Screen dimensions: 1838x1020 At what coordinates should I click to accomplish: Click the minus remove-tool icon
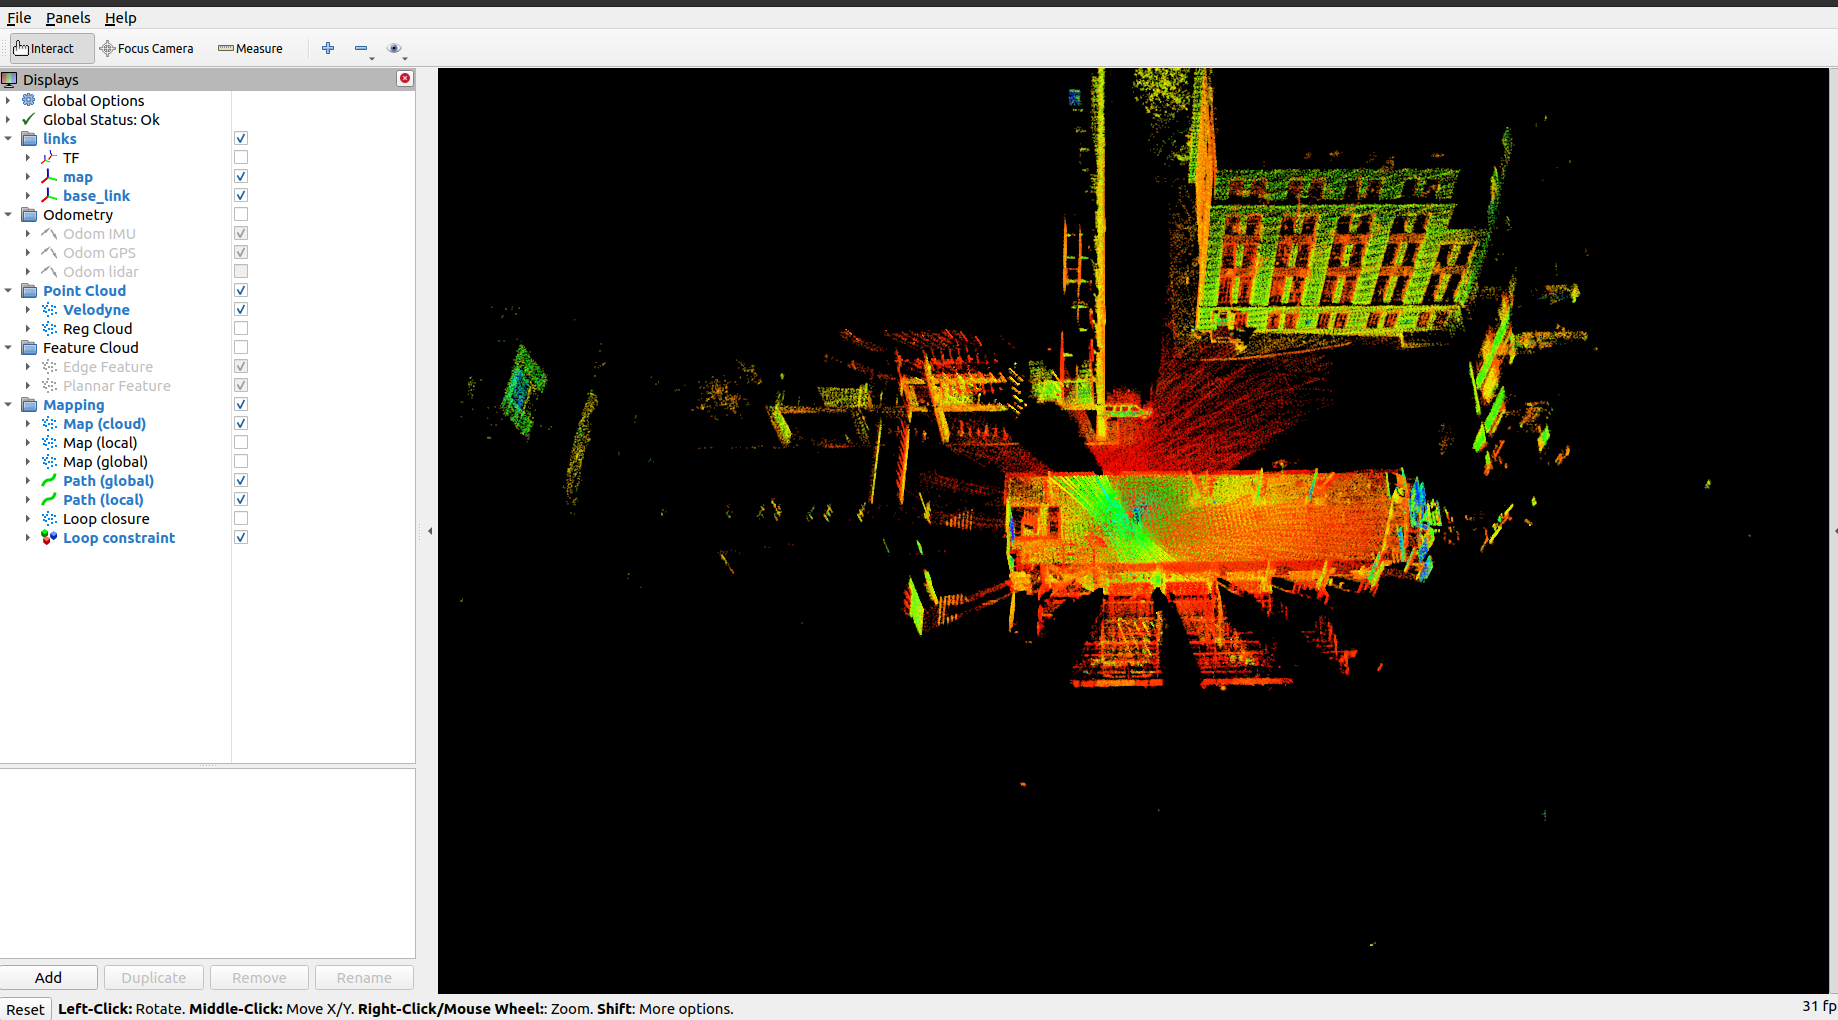tap(361, 48)
